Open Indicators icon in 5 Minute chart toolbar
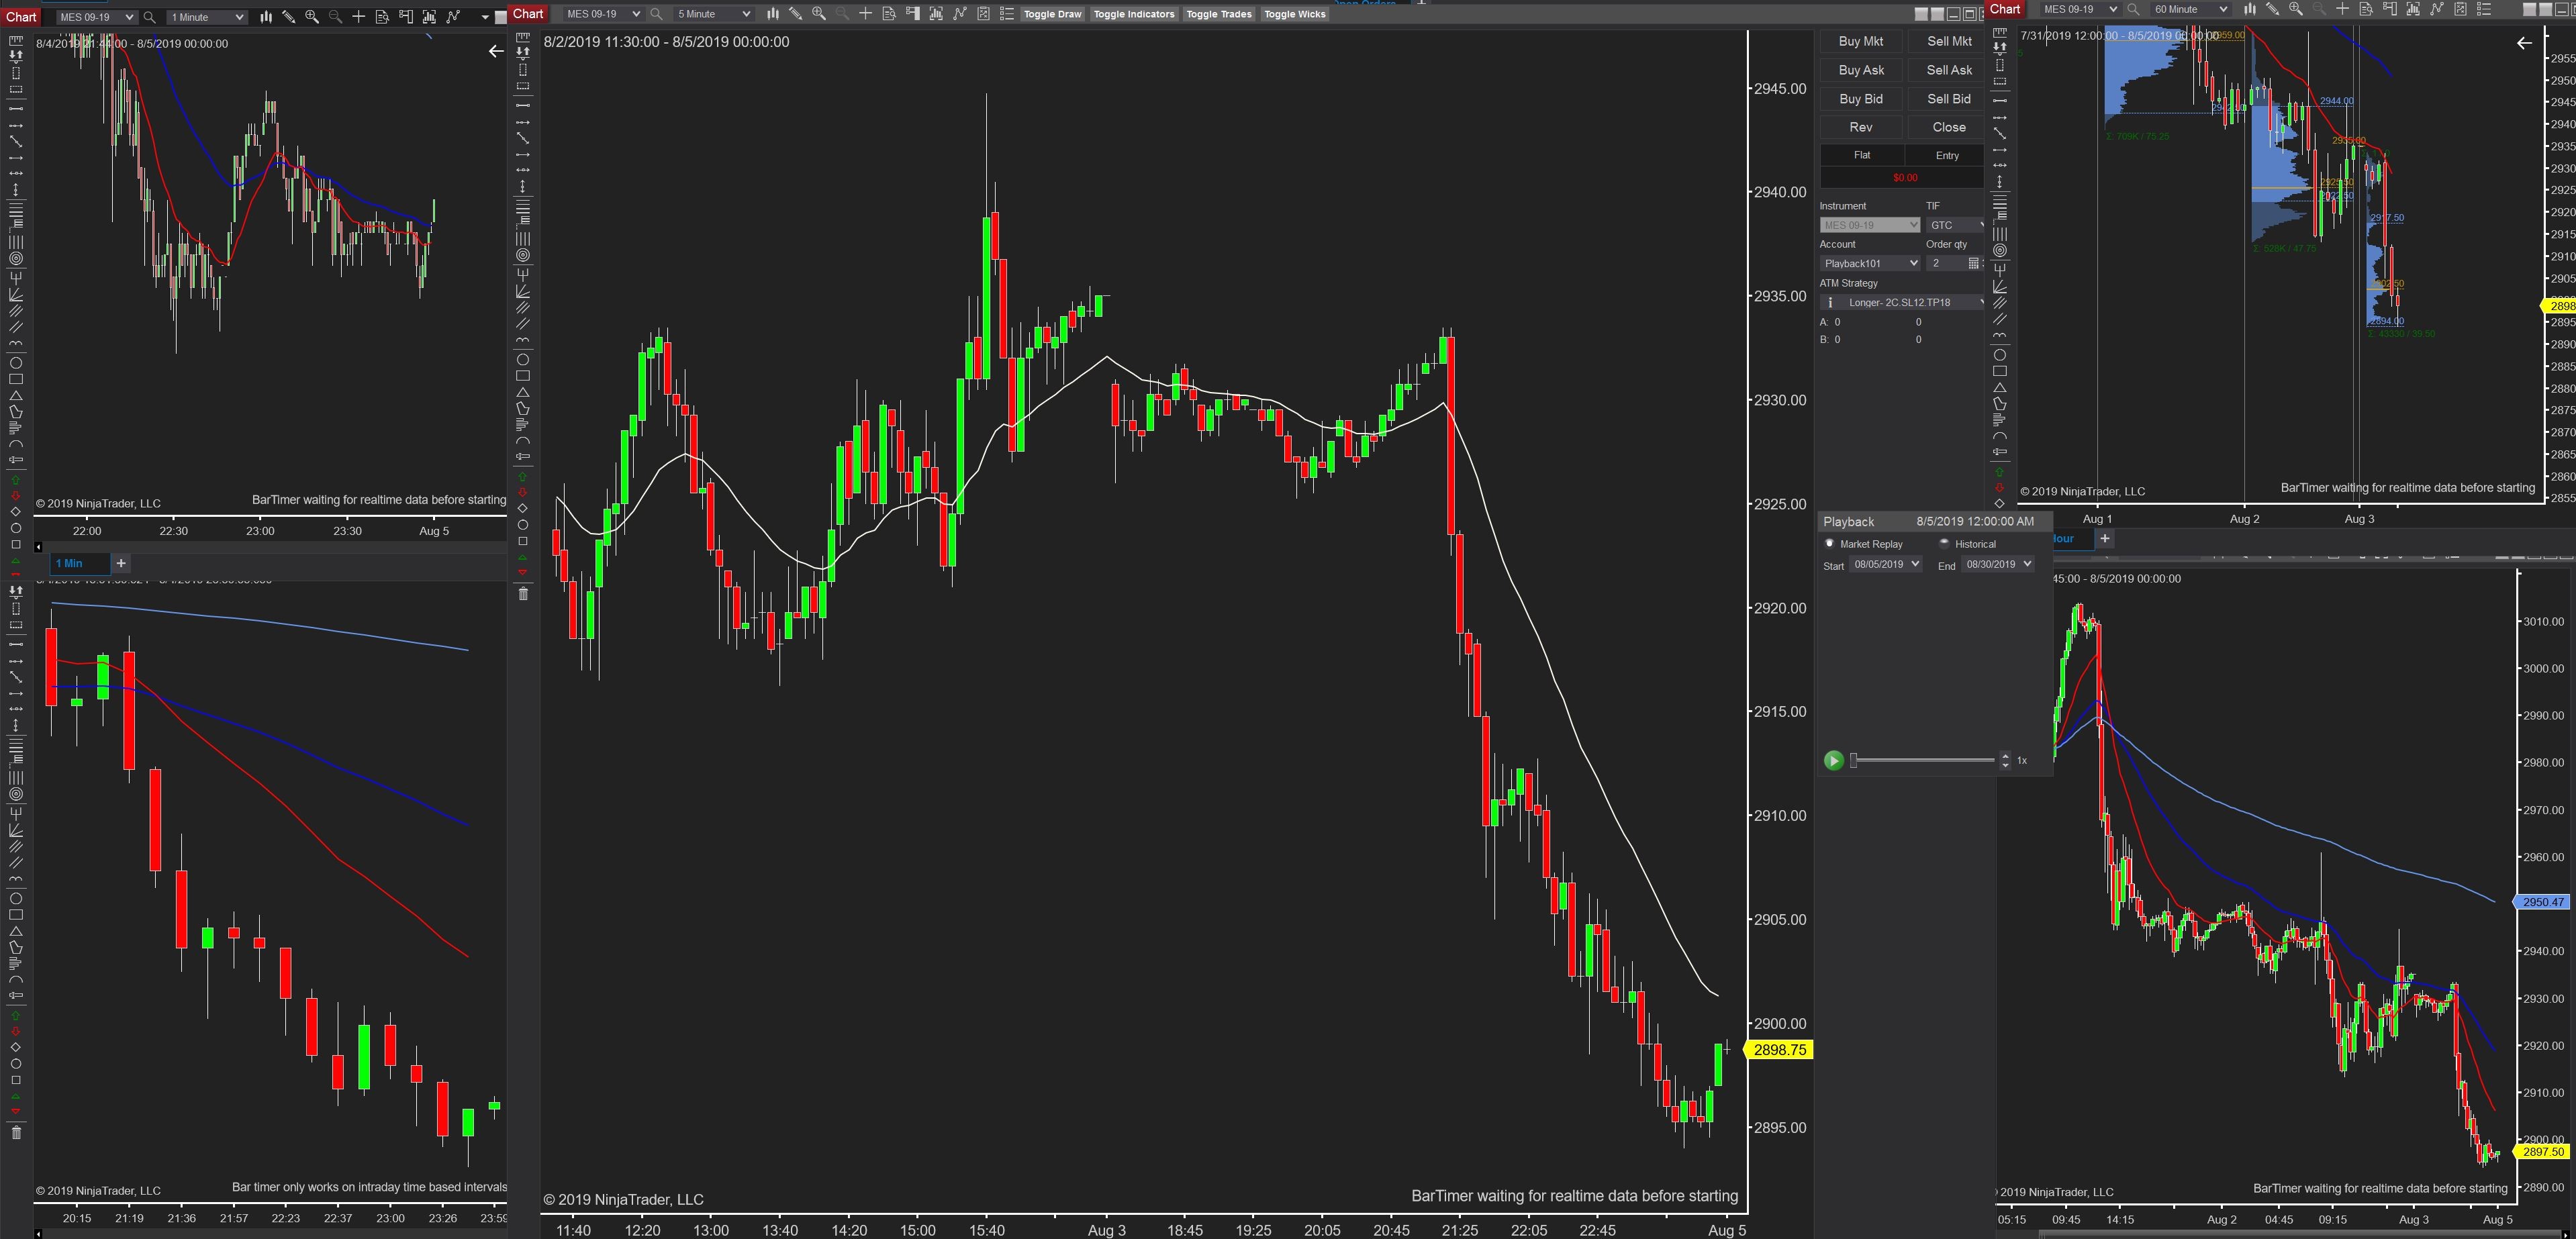 960,14
